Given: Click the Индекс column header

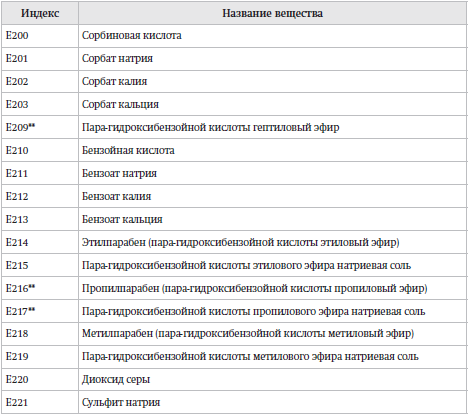Looking at the screenshot, I should click(40, 13).
